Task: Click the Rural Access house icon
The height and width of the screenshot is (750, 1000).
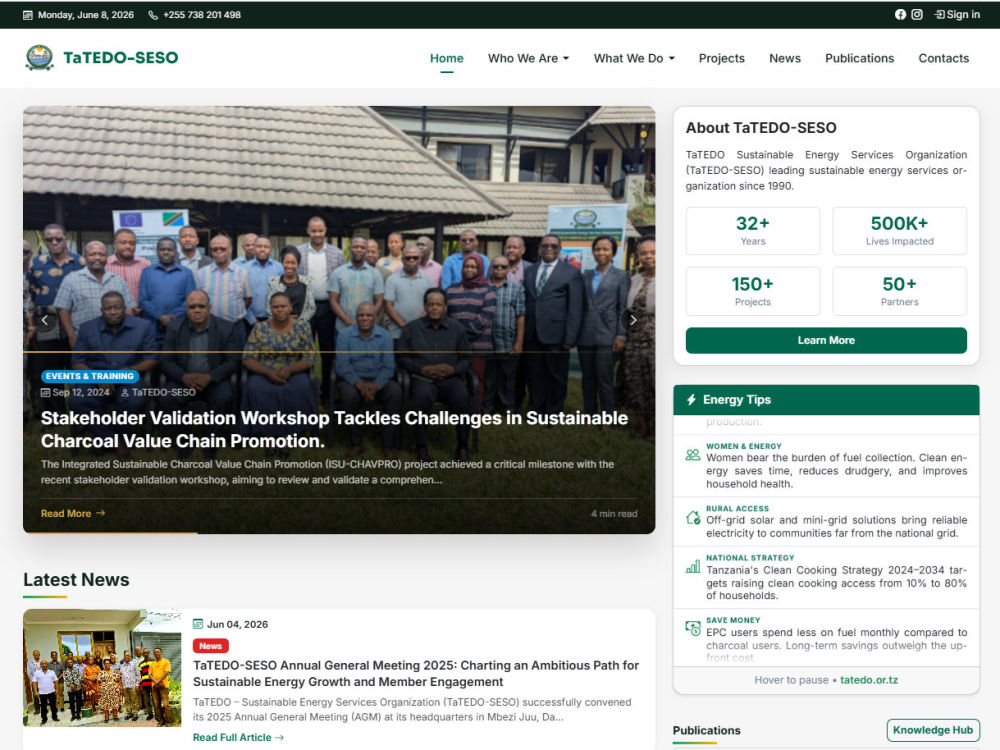Action: click(693, 517)
